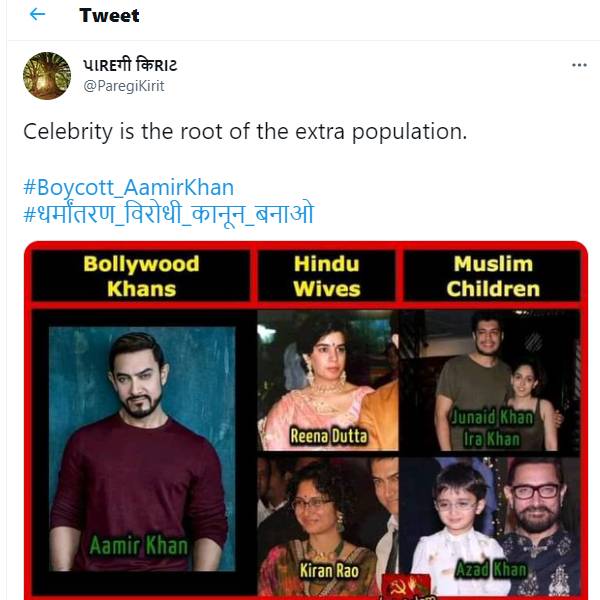The height and width of the screenshot is (600, 600).
Task: Click the Aamir Khan portrait photo
Action: 142,448
